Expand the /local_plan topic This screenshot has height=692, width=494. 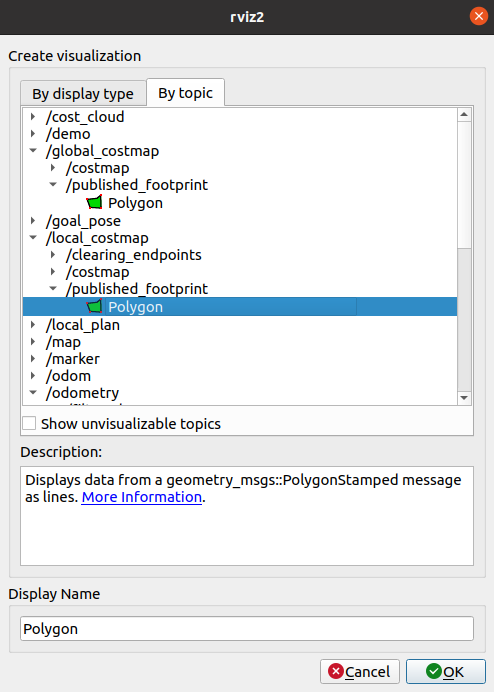33,325
